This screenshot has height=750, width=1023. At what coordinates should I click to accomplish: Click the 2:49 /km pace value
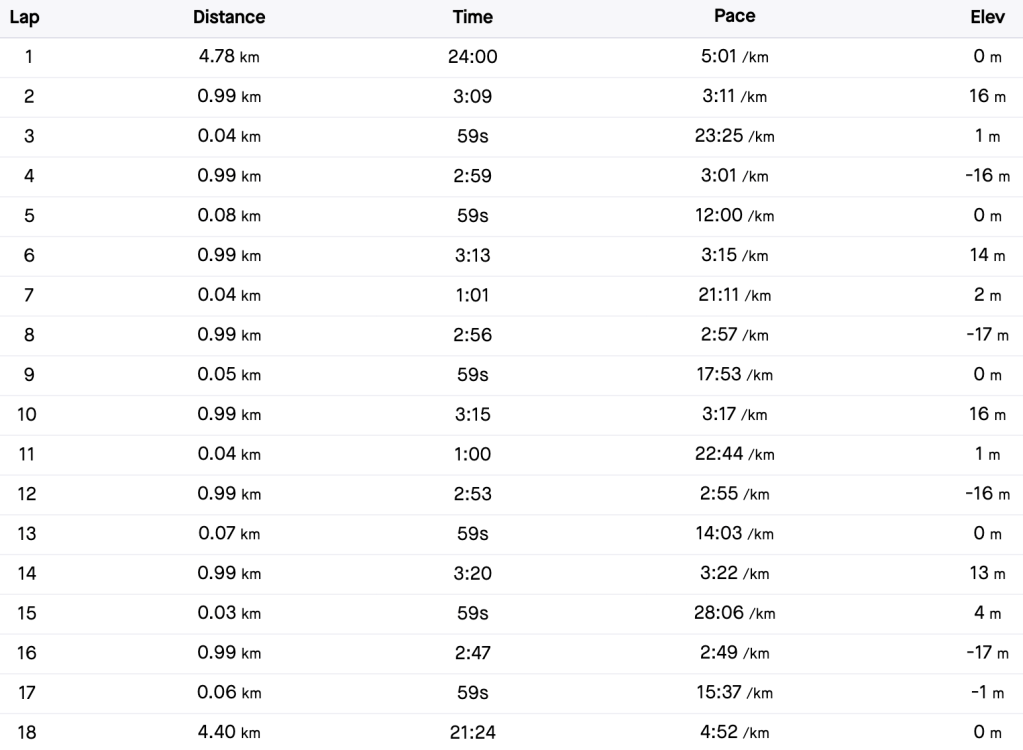[x=735, y=653]
